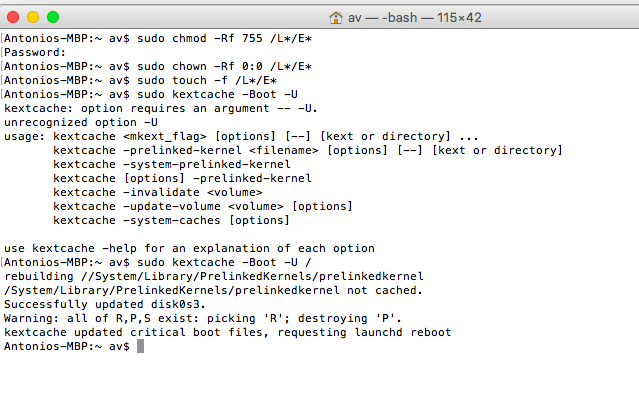Click the 'kextcache -system-caches [options]' line
Image resolution: width=639 pixels, height=397 pixels.
(171, 220)
